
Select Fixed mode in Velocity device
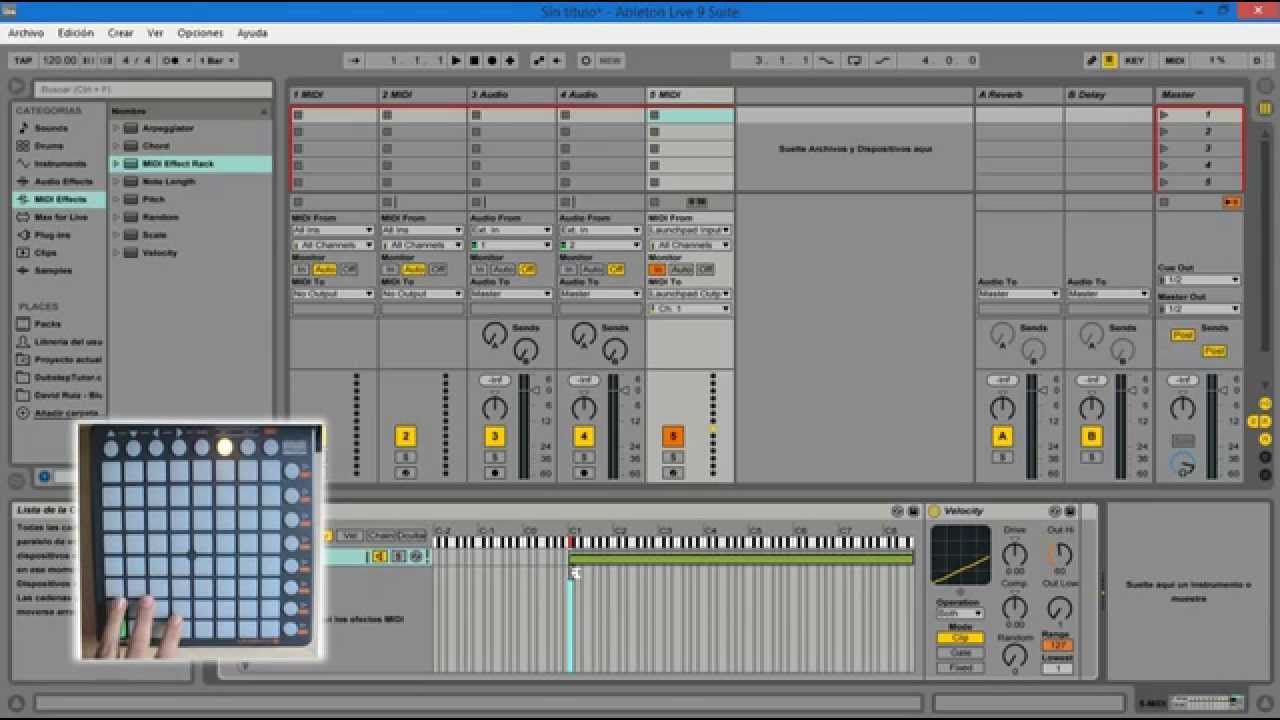point(961,667)
